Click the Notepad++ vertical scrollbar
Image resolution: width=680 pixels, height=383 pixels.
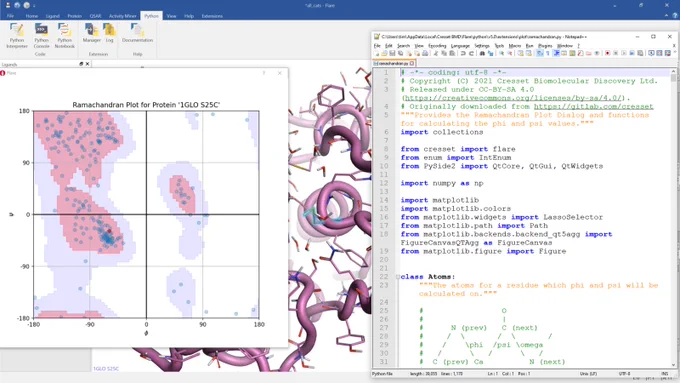(x=673, y=217)
